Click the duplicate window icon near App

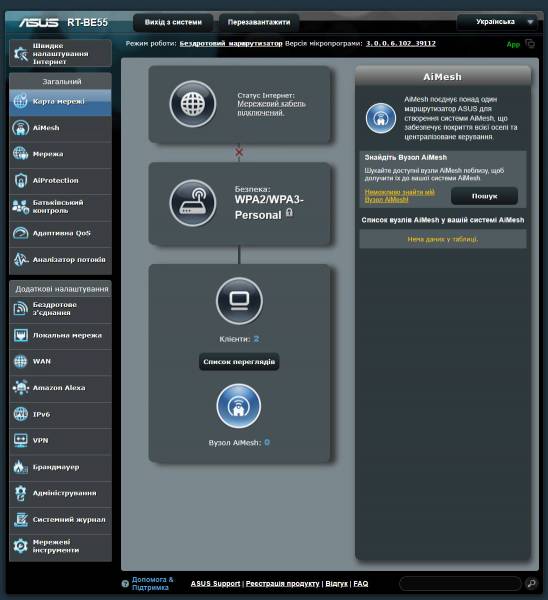530,44
